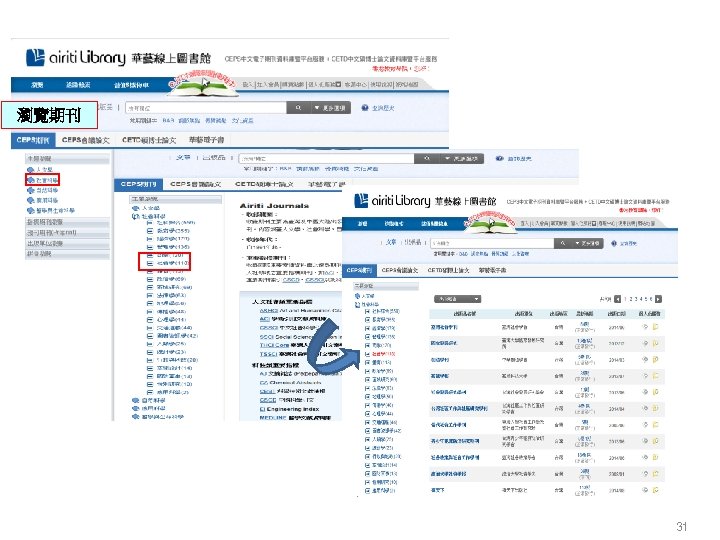Image resolution: width=720 pixels, height=540 pixels.
Task: Click the TSSCI index link in middle window
Action: [x=268, y=354]
